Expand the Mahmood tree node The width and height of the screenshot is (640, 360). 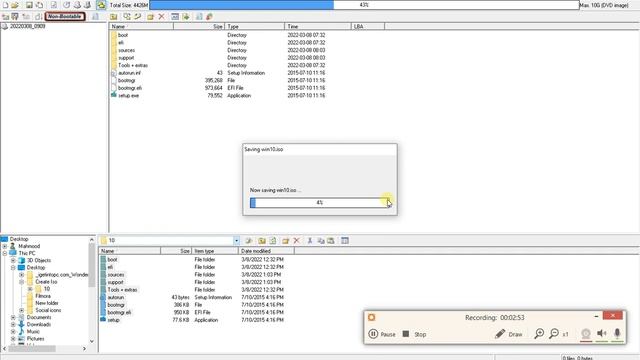pos(4,246)
